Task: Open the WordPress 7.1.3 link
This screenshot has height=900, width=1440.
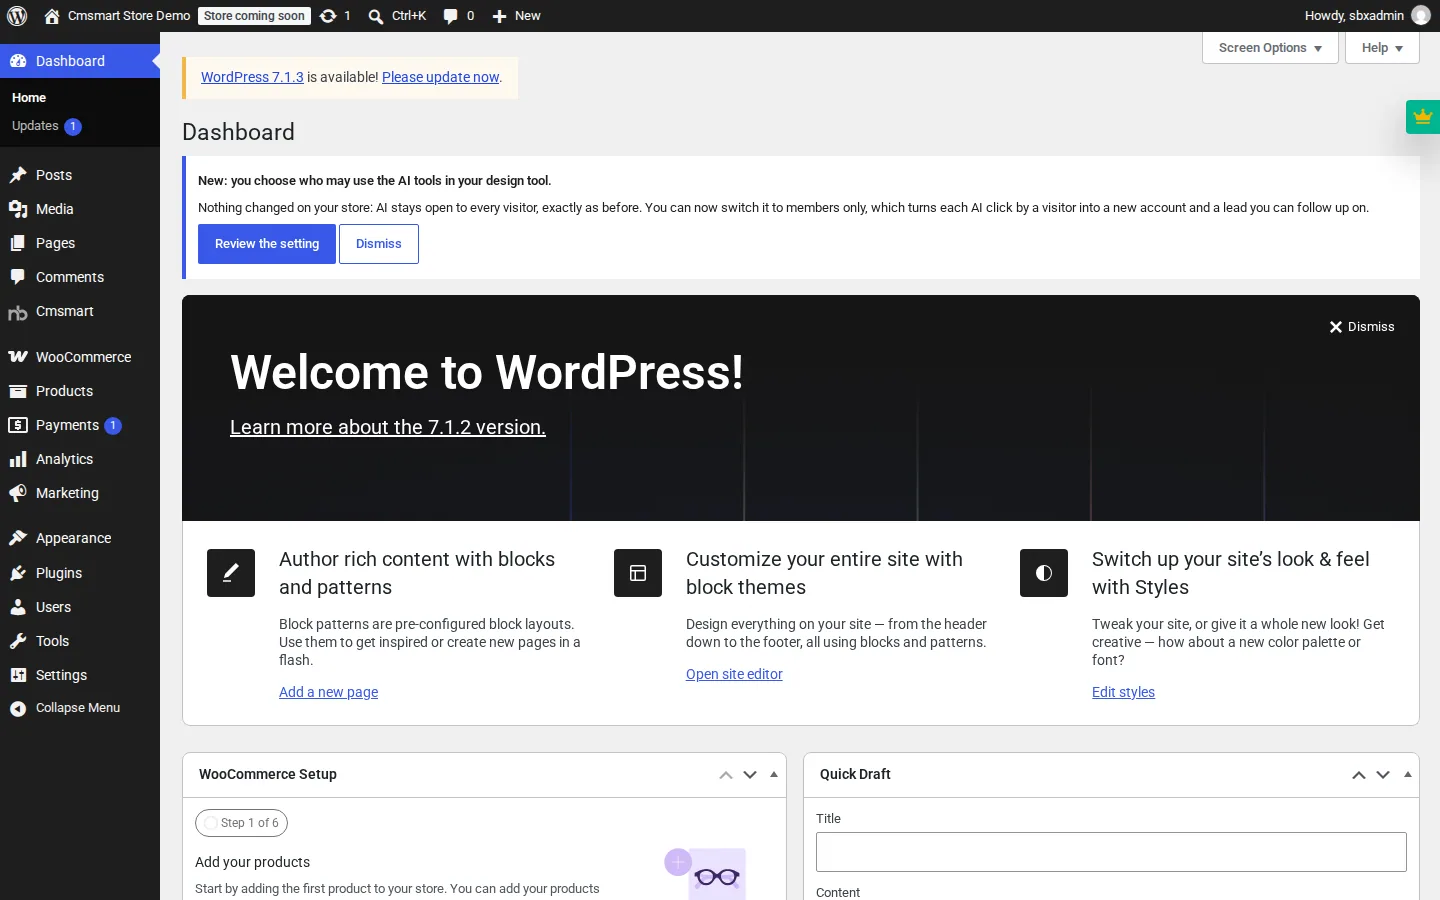Action: pyautogui.click(x=252, y=77)
